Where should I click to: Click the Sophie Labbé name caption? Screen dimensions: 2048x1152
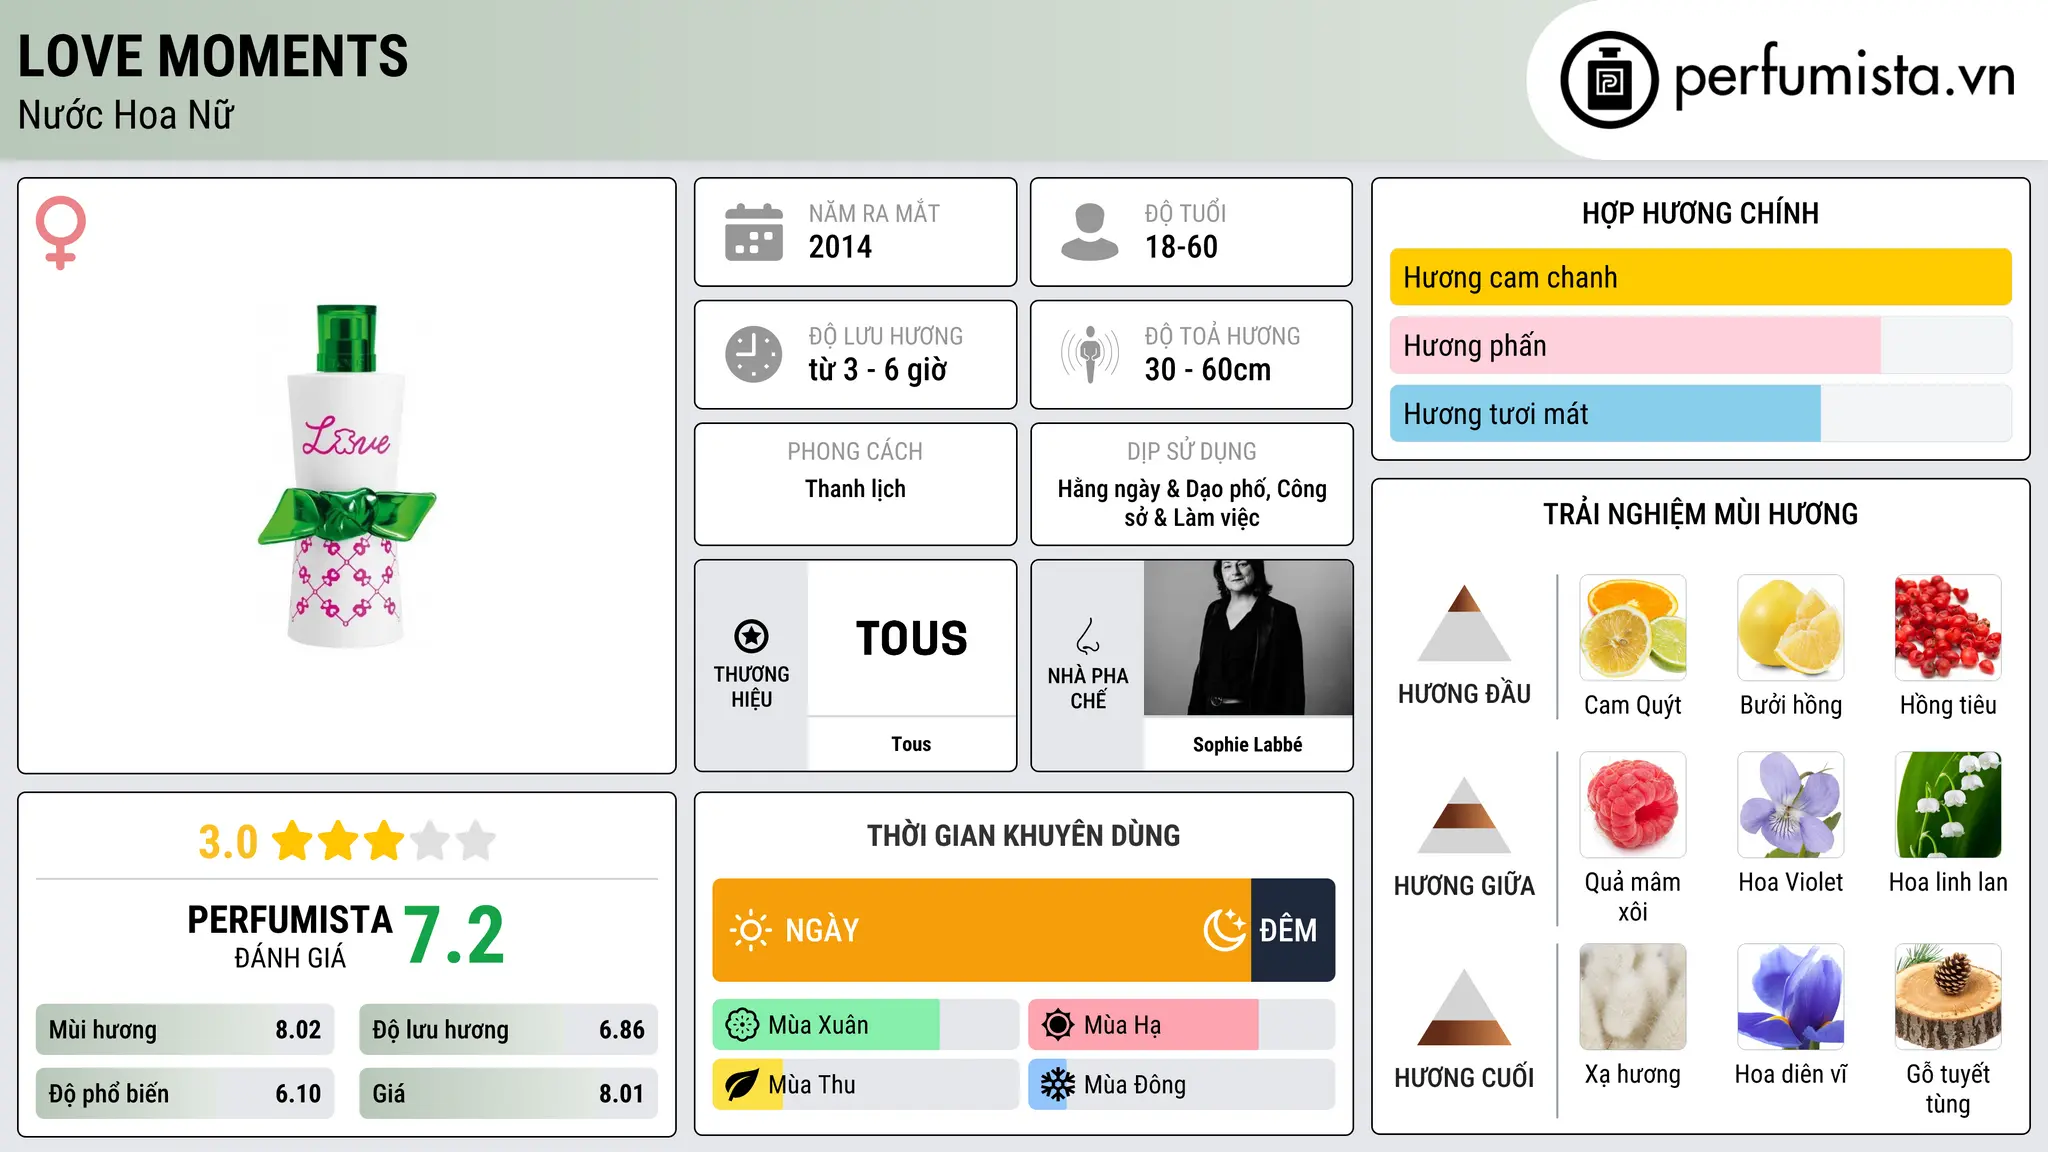1248,744
